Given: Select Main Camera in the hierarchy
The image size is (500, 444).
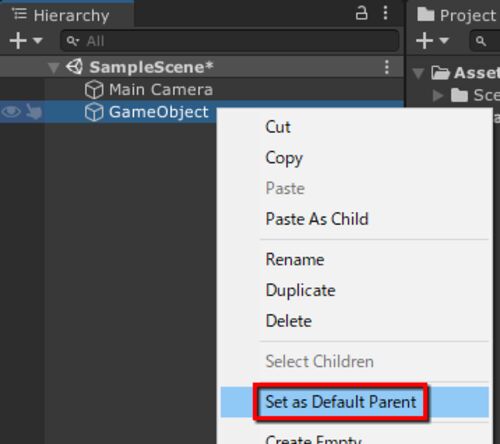Looking at the screenshot, I should coord(161,90).
